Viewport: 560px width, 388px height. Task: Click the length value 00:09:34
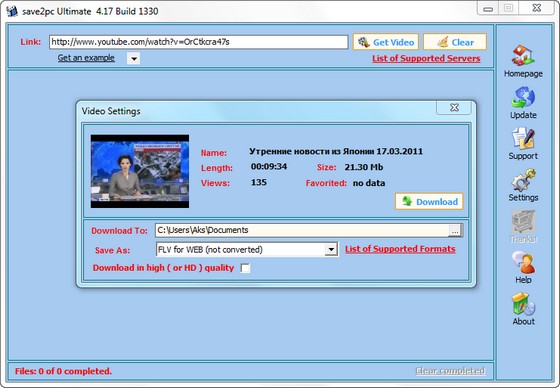point(269,167)
